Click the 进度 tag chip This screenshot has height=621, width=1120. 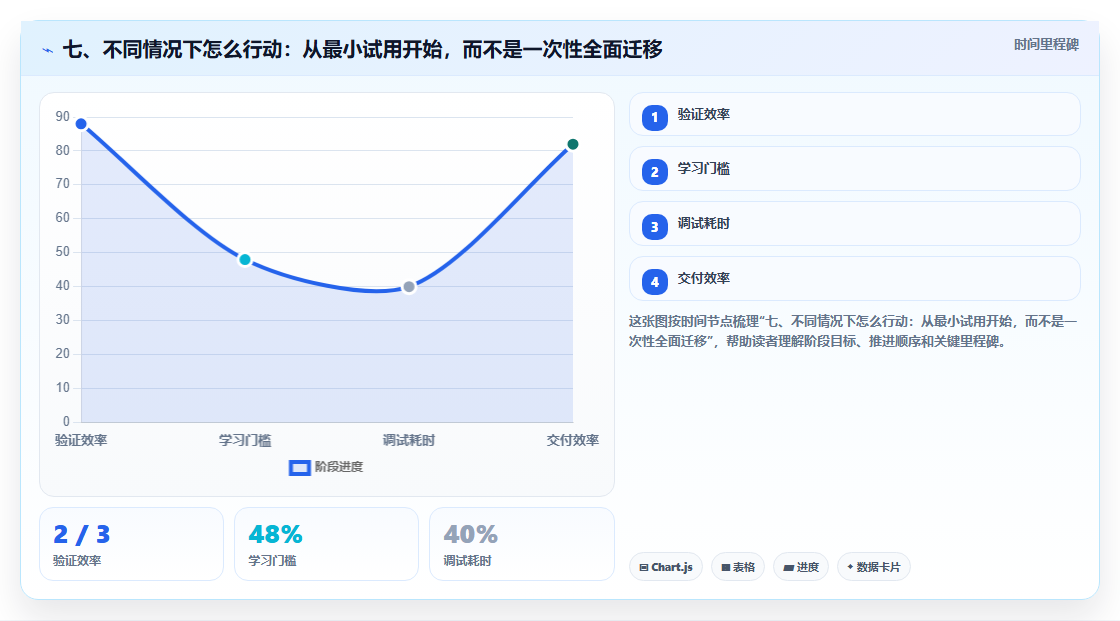pyautogui.click(x=801, y=567)
